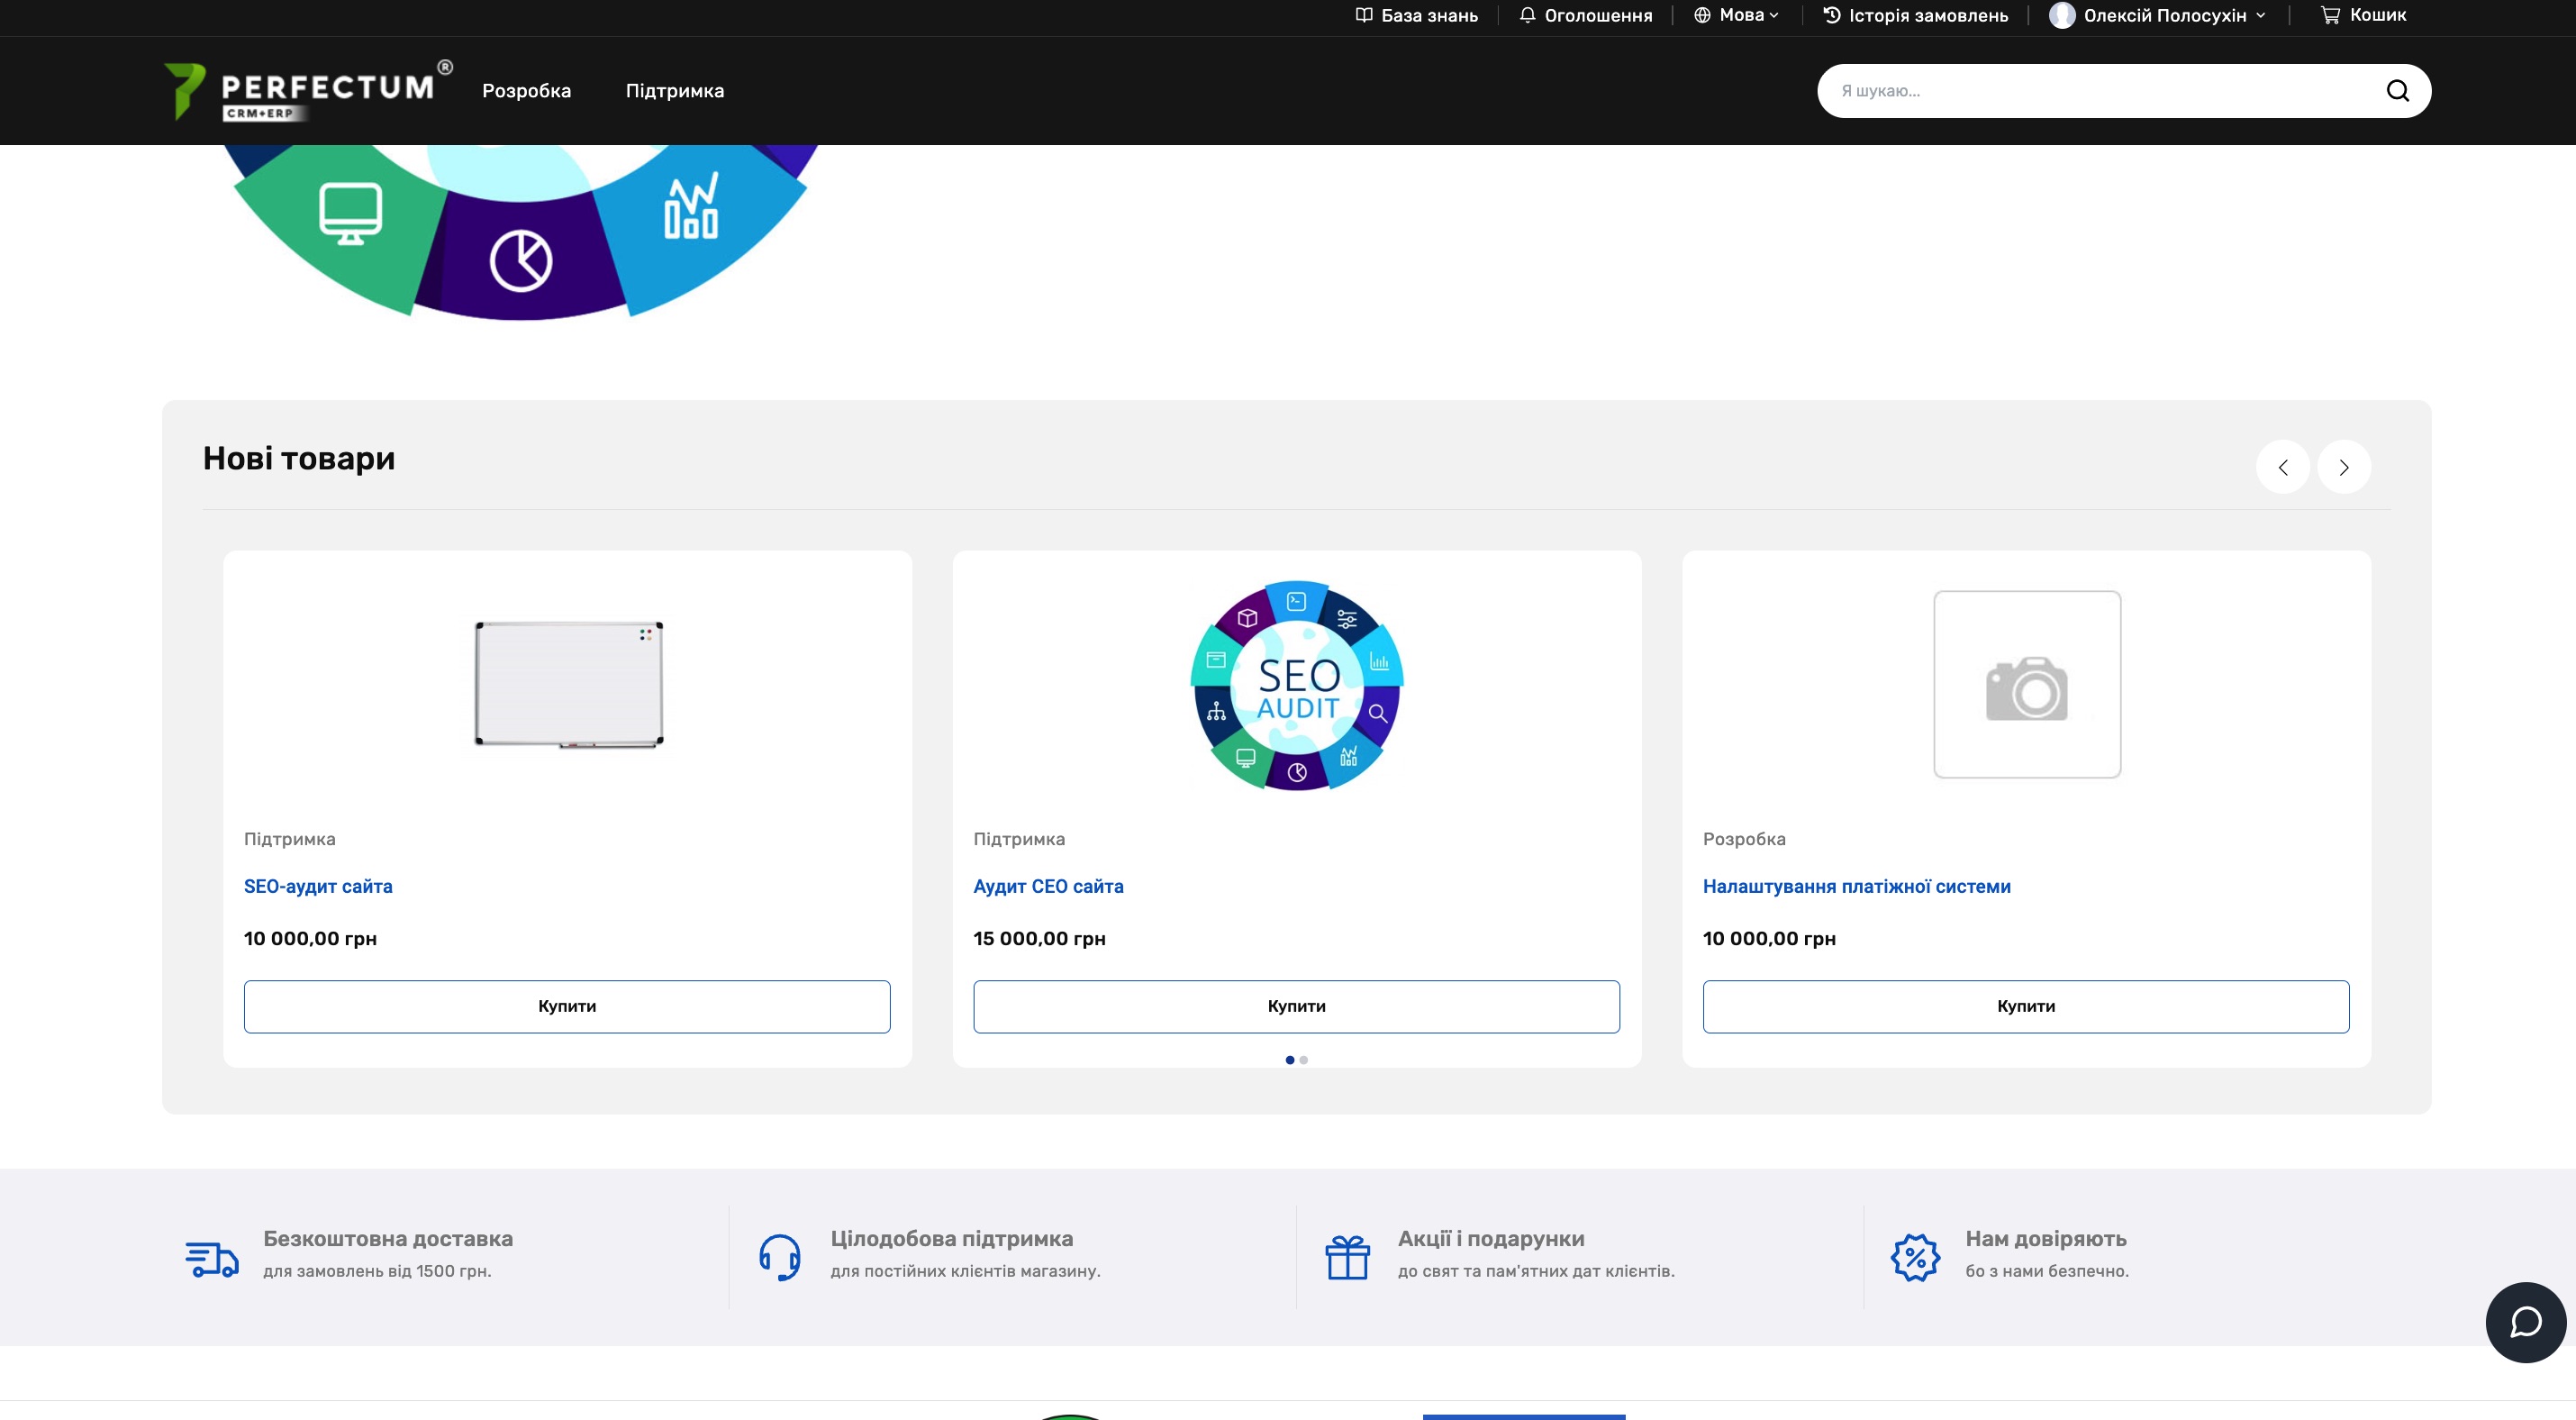
Task: Open the База знань book icon
Action: point(1363,15)
